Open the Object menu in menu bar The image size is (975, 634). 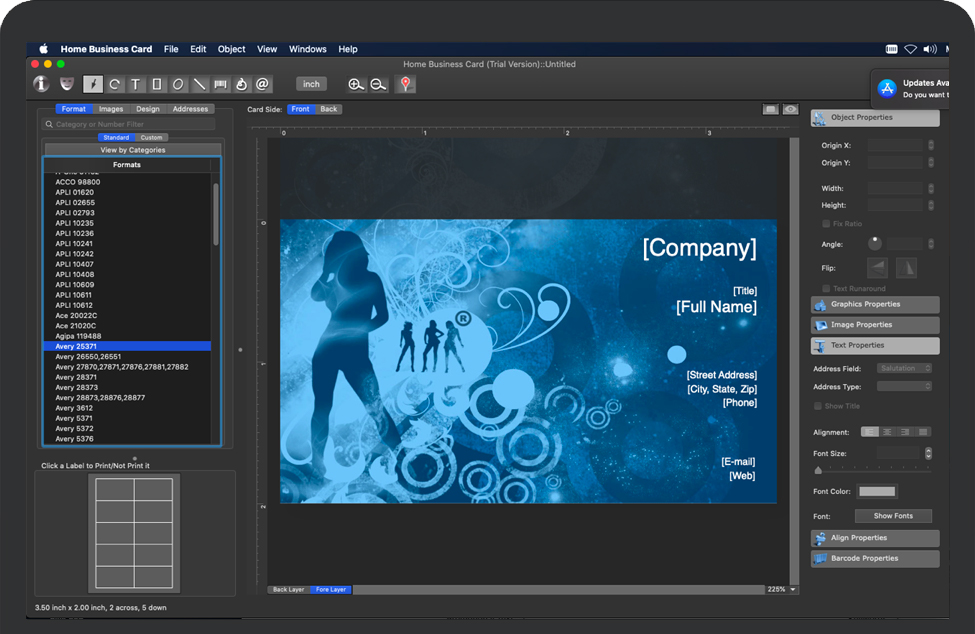pos(231,49)
